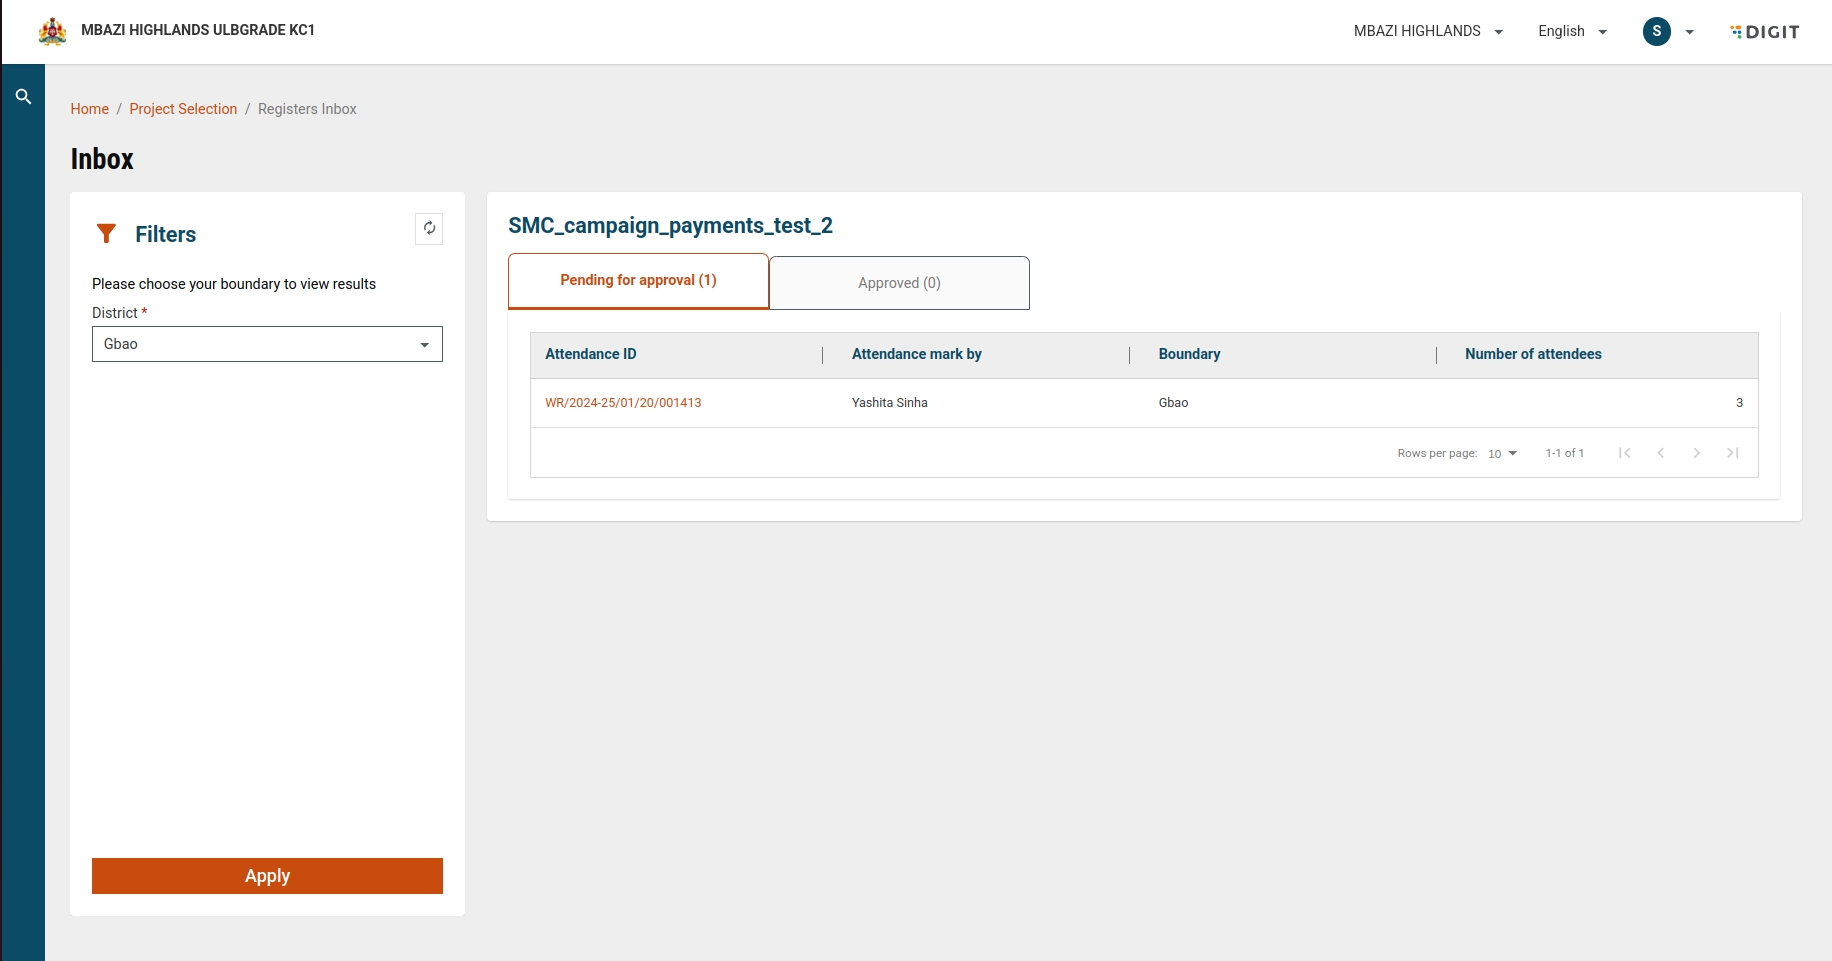Select the Pending for approval (1) tab
Image resolution: width=1832 pixels, height=961 pixels.
[x=638, y=281]
